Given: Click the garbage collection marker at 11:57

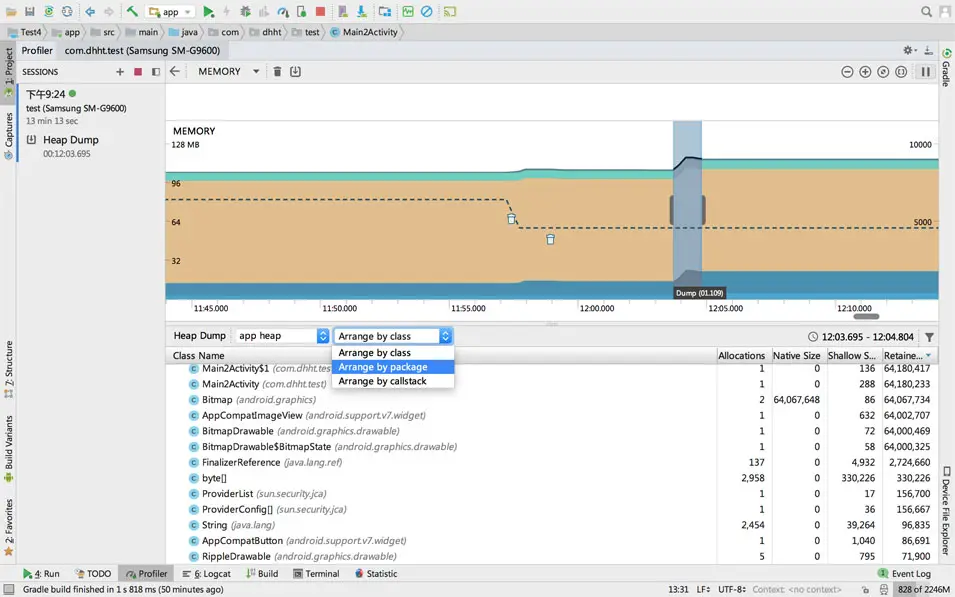Looking at the screenshot, I should point(512,219).
